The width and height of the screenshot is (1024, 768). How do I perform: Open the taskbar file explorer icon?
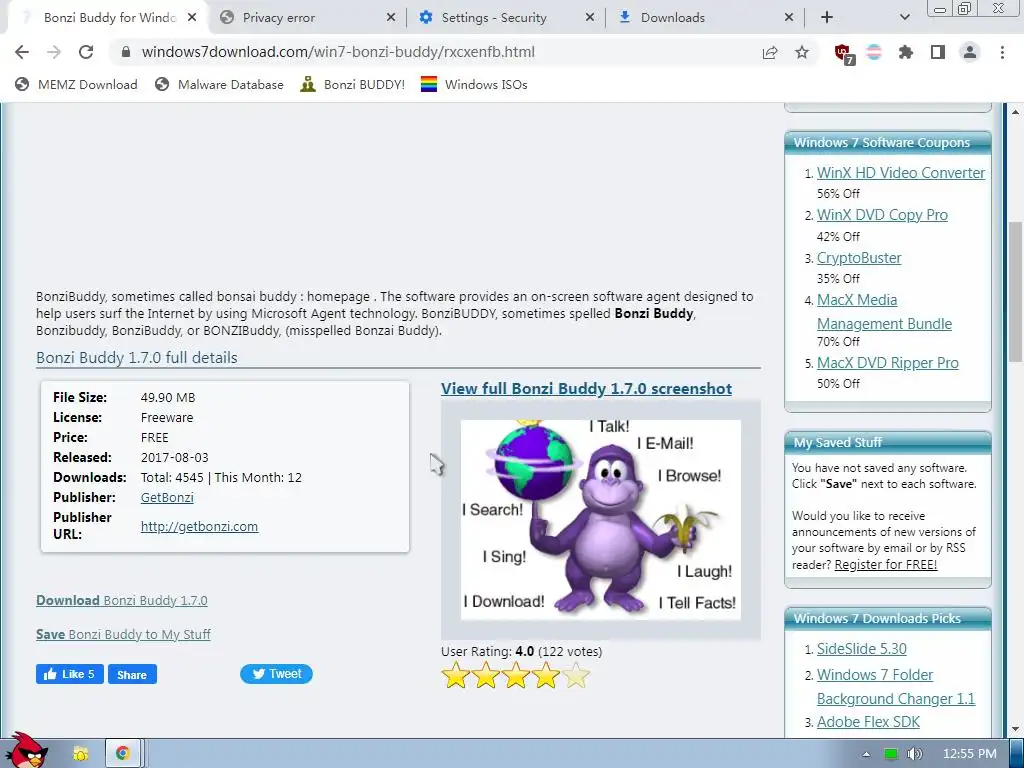[x=80, y=754]
